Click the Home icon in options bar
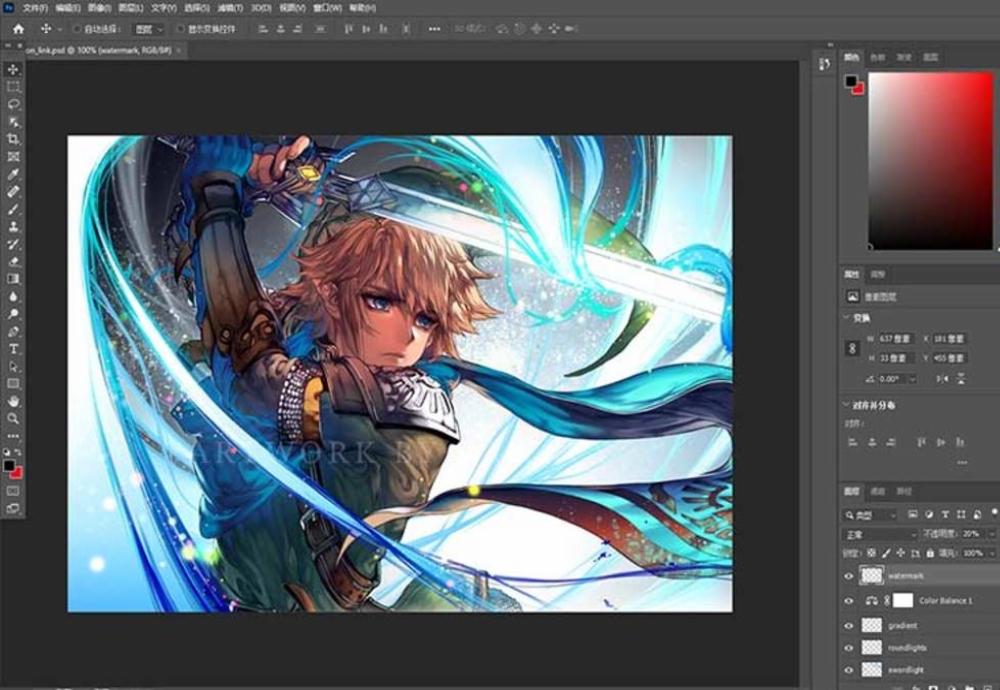 click(17, 29)
